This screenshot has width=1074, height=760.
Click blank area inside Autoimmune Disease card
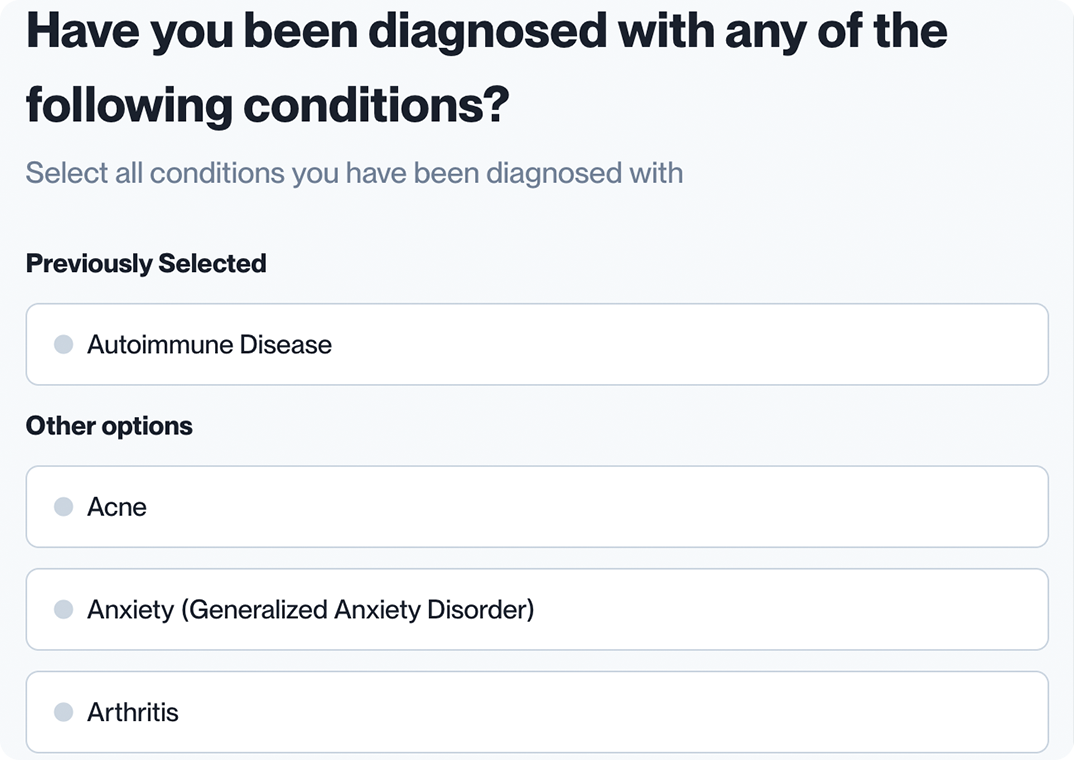[x=690, y=345]
